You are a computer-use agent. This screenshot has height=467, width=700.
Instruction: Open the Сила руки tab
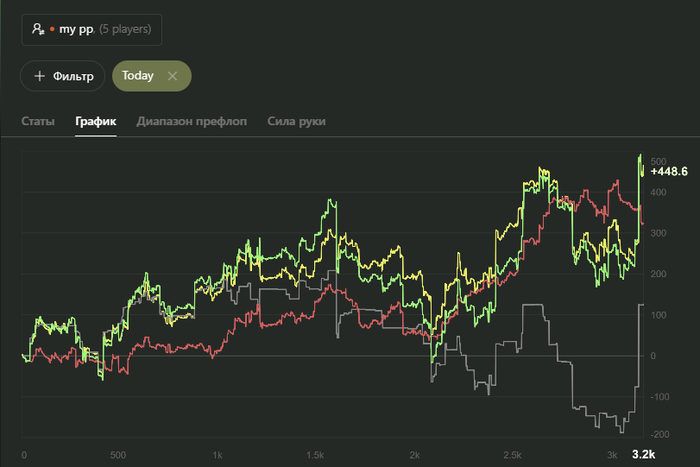pos(296,121)
